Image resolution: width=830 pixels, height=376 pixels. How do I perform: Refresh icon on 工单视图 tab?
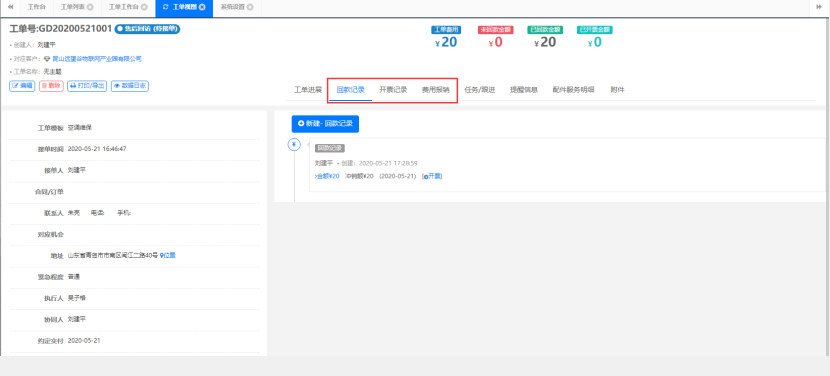tap(166, 7)
